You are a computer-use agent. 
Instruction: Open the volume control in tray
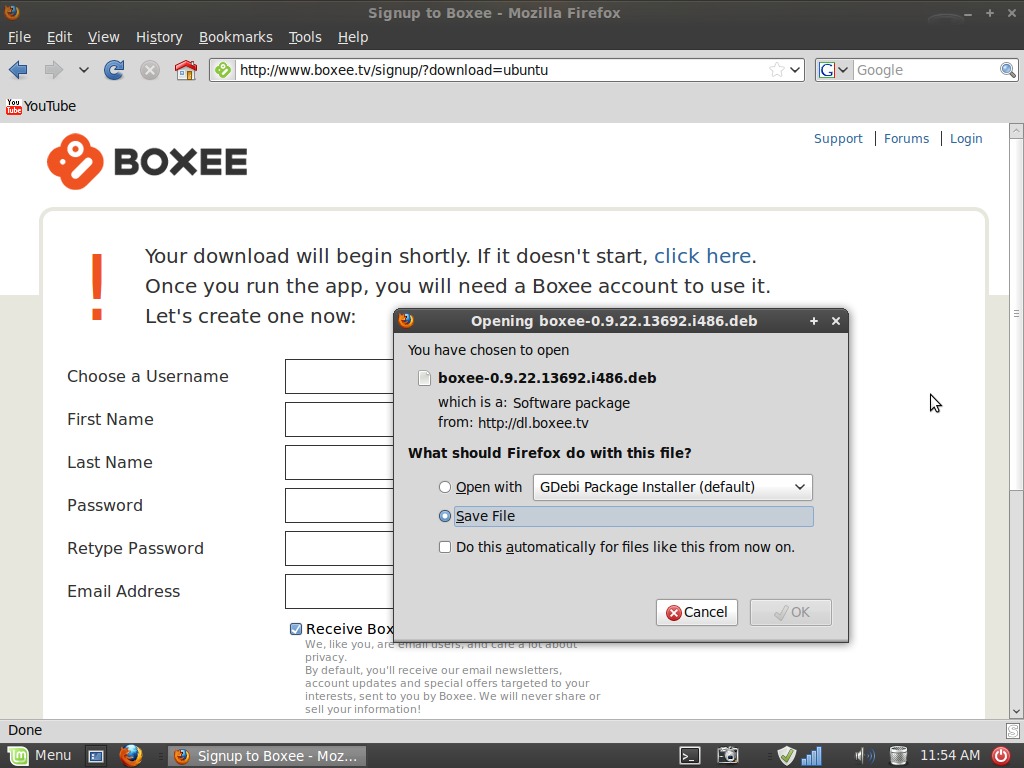pos(865,756)
